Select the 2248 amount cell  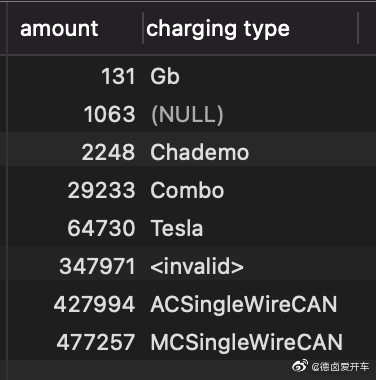click(x=108, y=152)
